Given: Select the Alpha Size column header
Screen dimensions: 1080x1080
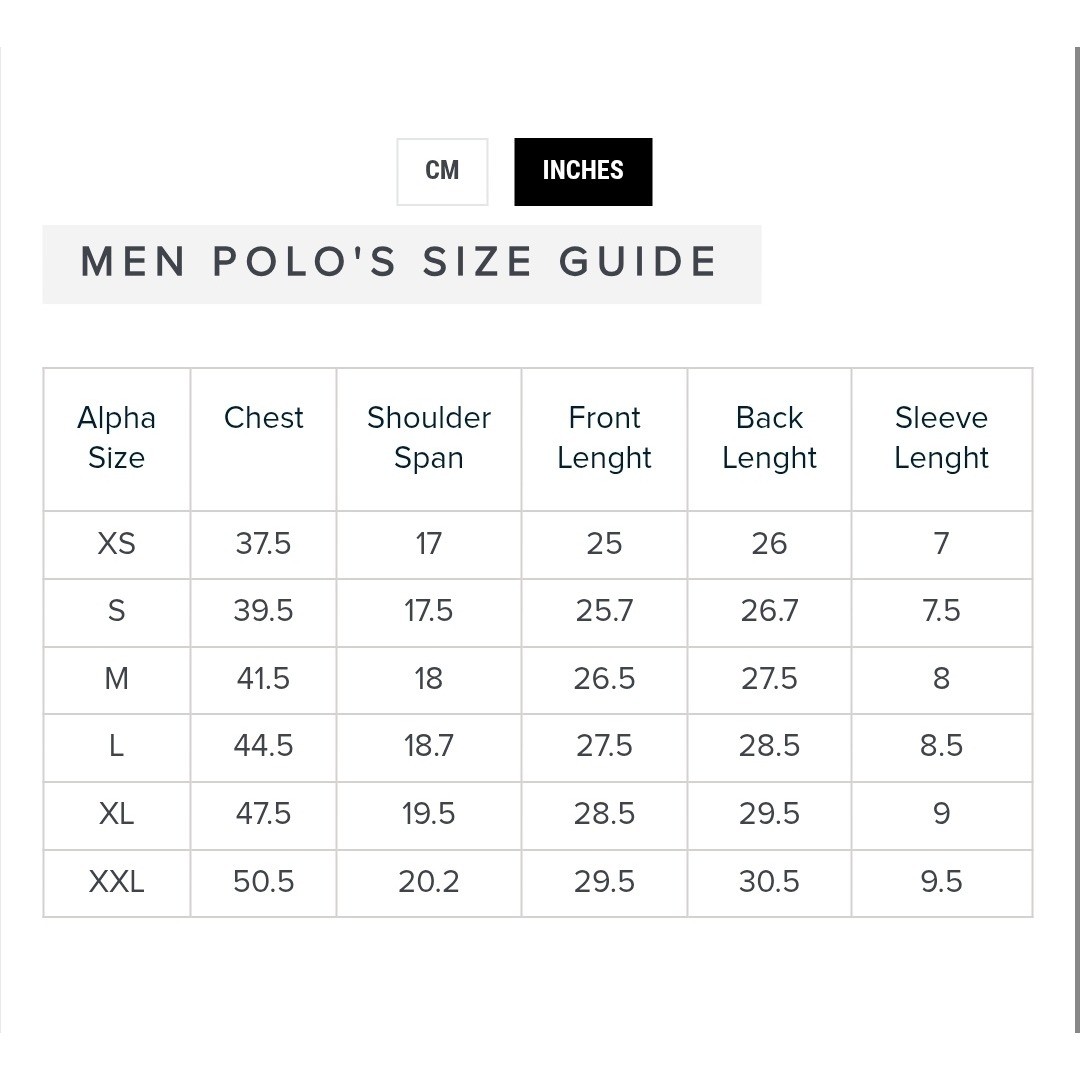Looking at the screenshot, I should pos(116,438).
